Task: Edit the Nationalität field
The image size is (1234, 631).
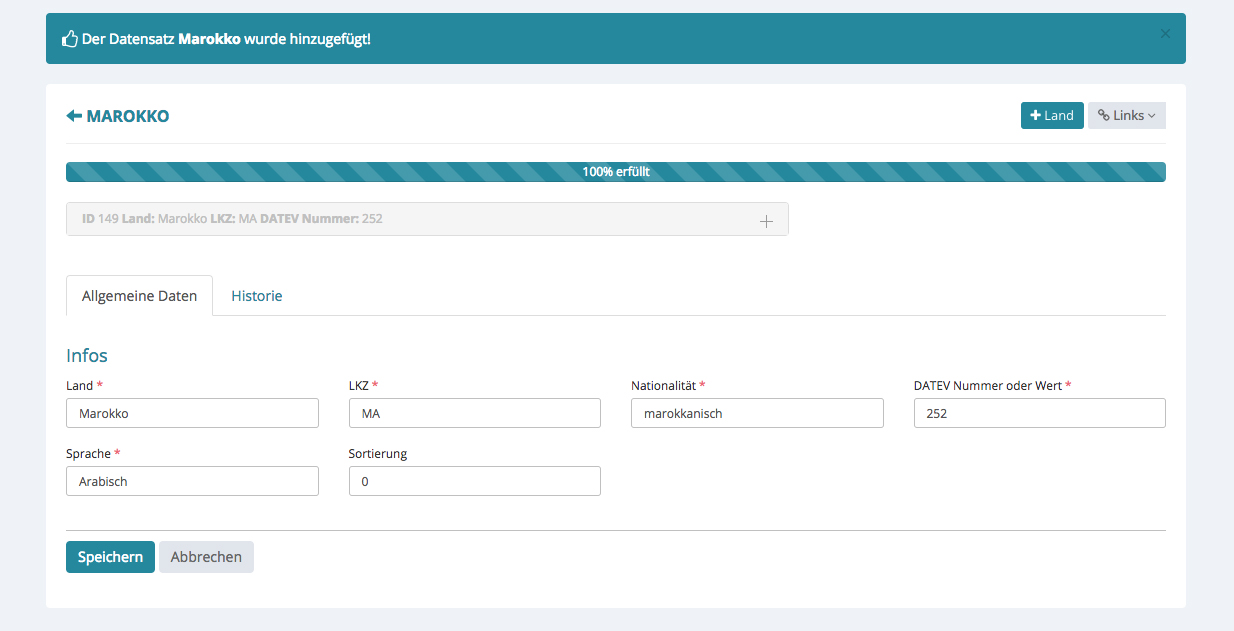Action: click(757, 413)
